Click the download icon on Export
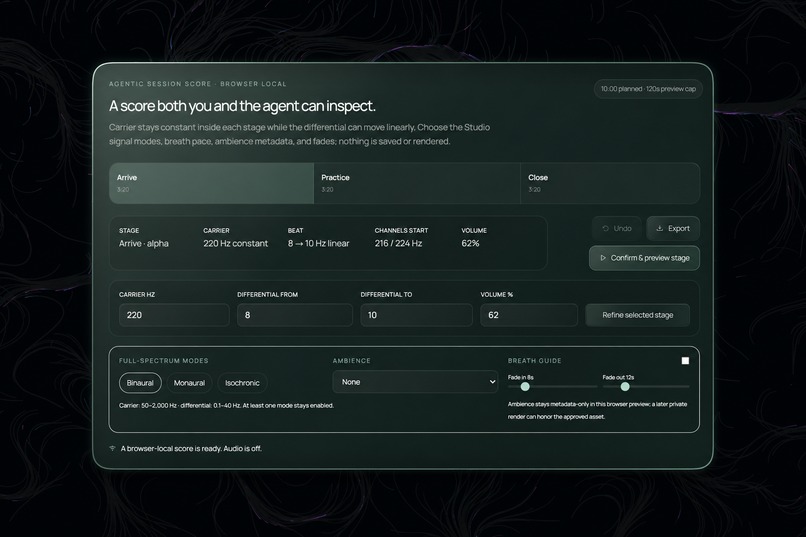Viewport: 806px width, 537px height. pyautogui.click(x=660, y=229)
